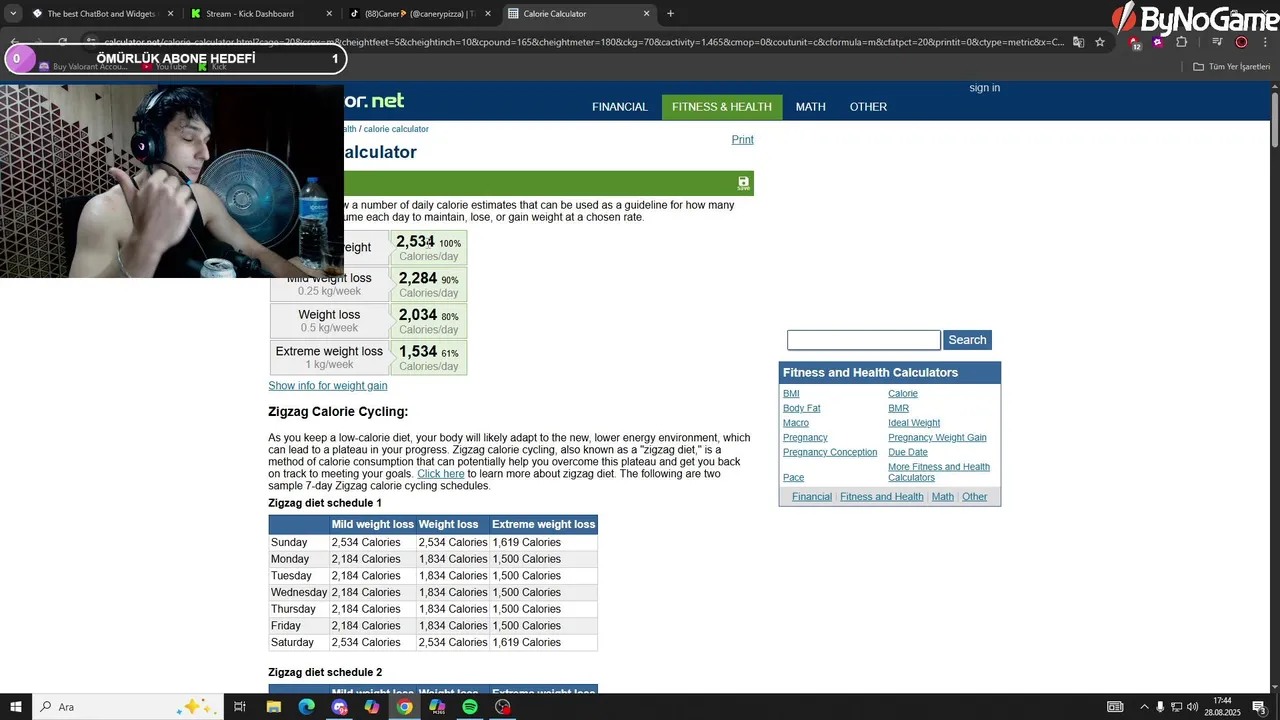1280x720 pixels.
Task: Open Task View on the taskbar
Action: [x=240, y=707]
